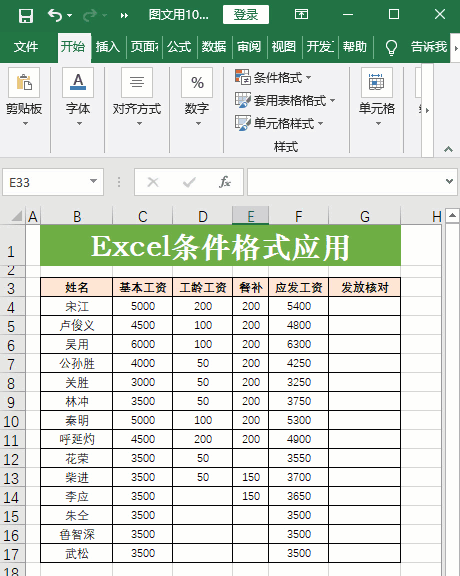Image resolution: width=460 pixels, height=576 pixels.
Task: Click the Redo arrow icon
Action: coord(90,15)
